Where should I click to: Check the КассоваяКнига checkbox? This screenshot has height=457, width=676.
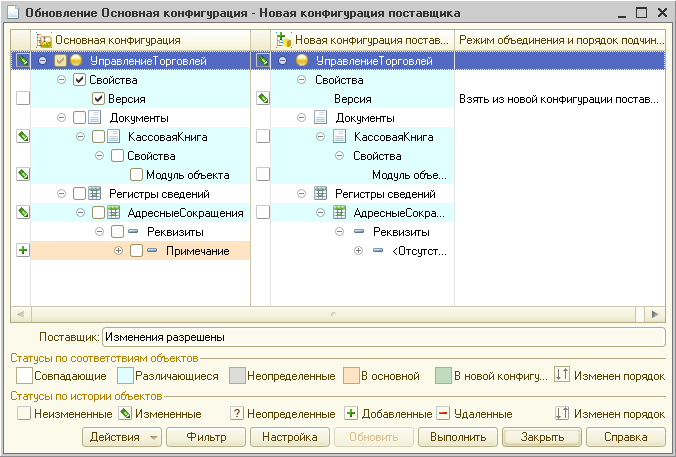(x=98, y=137)
